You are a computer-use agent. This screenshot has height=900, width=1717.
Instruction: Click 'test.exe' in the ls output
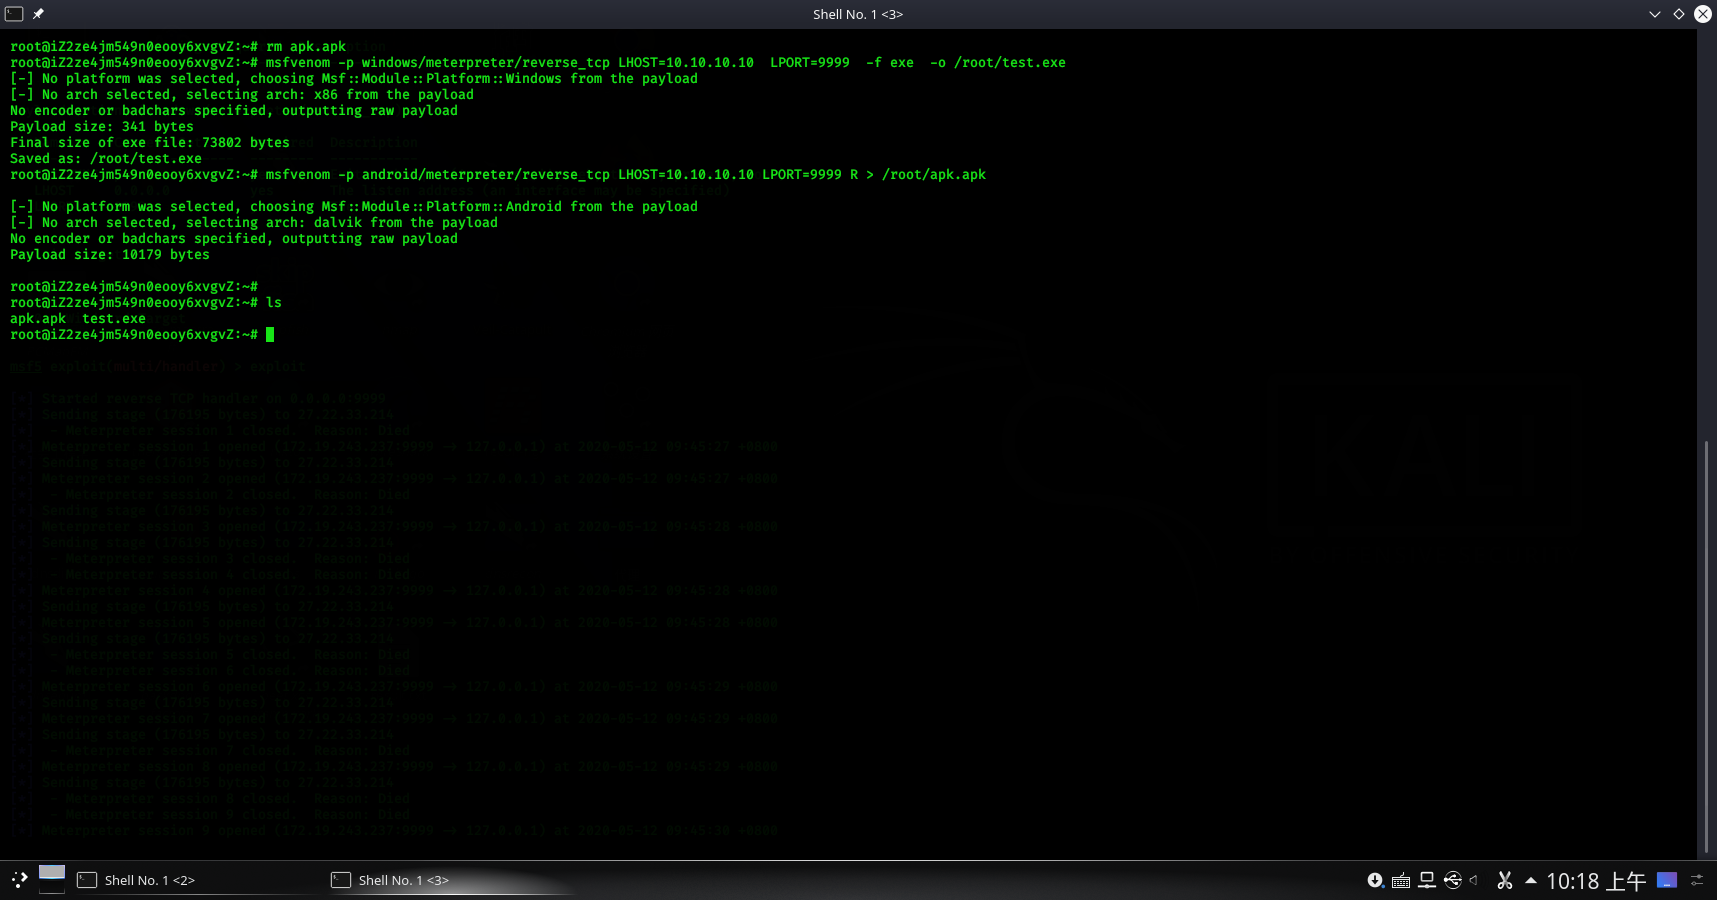pos(114,319)
